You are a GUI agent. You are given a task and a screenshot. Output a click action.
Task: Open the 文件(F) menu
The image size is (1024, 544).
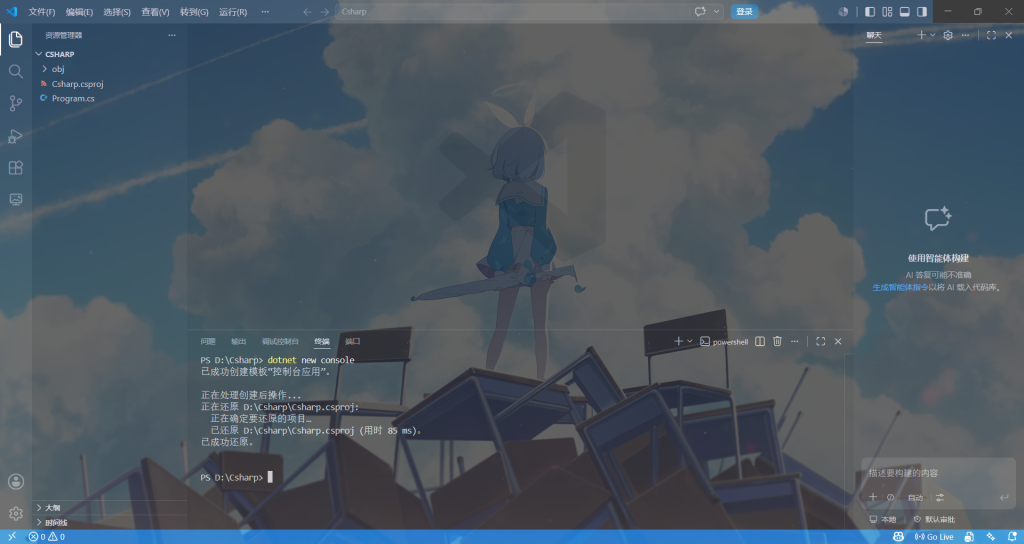[x=42, y=12]
